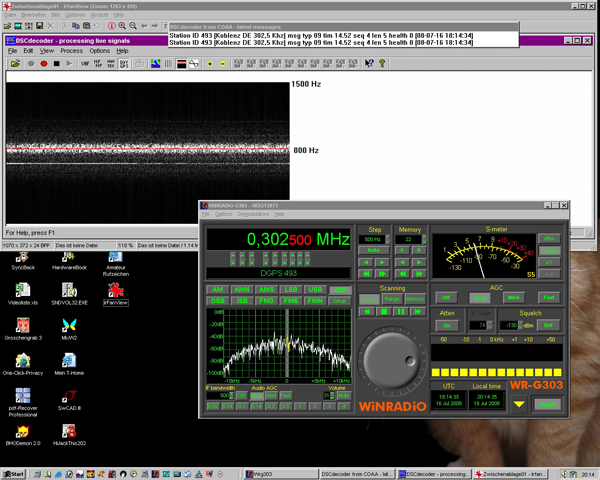Click WinRadio On/Off power button

click(x=548, y=404)
